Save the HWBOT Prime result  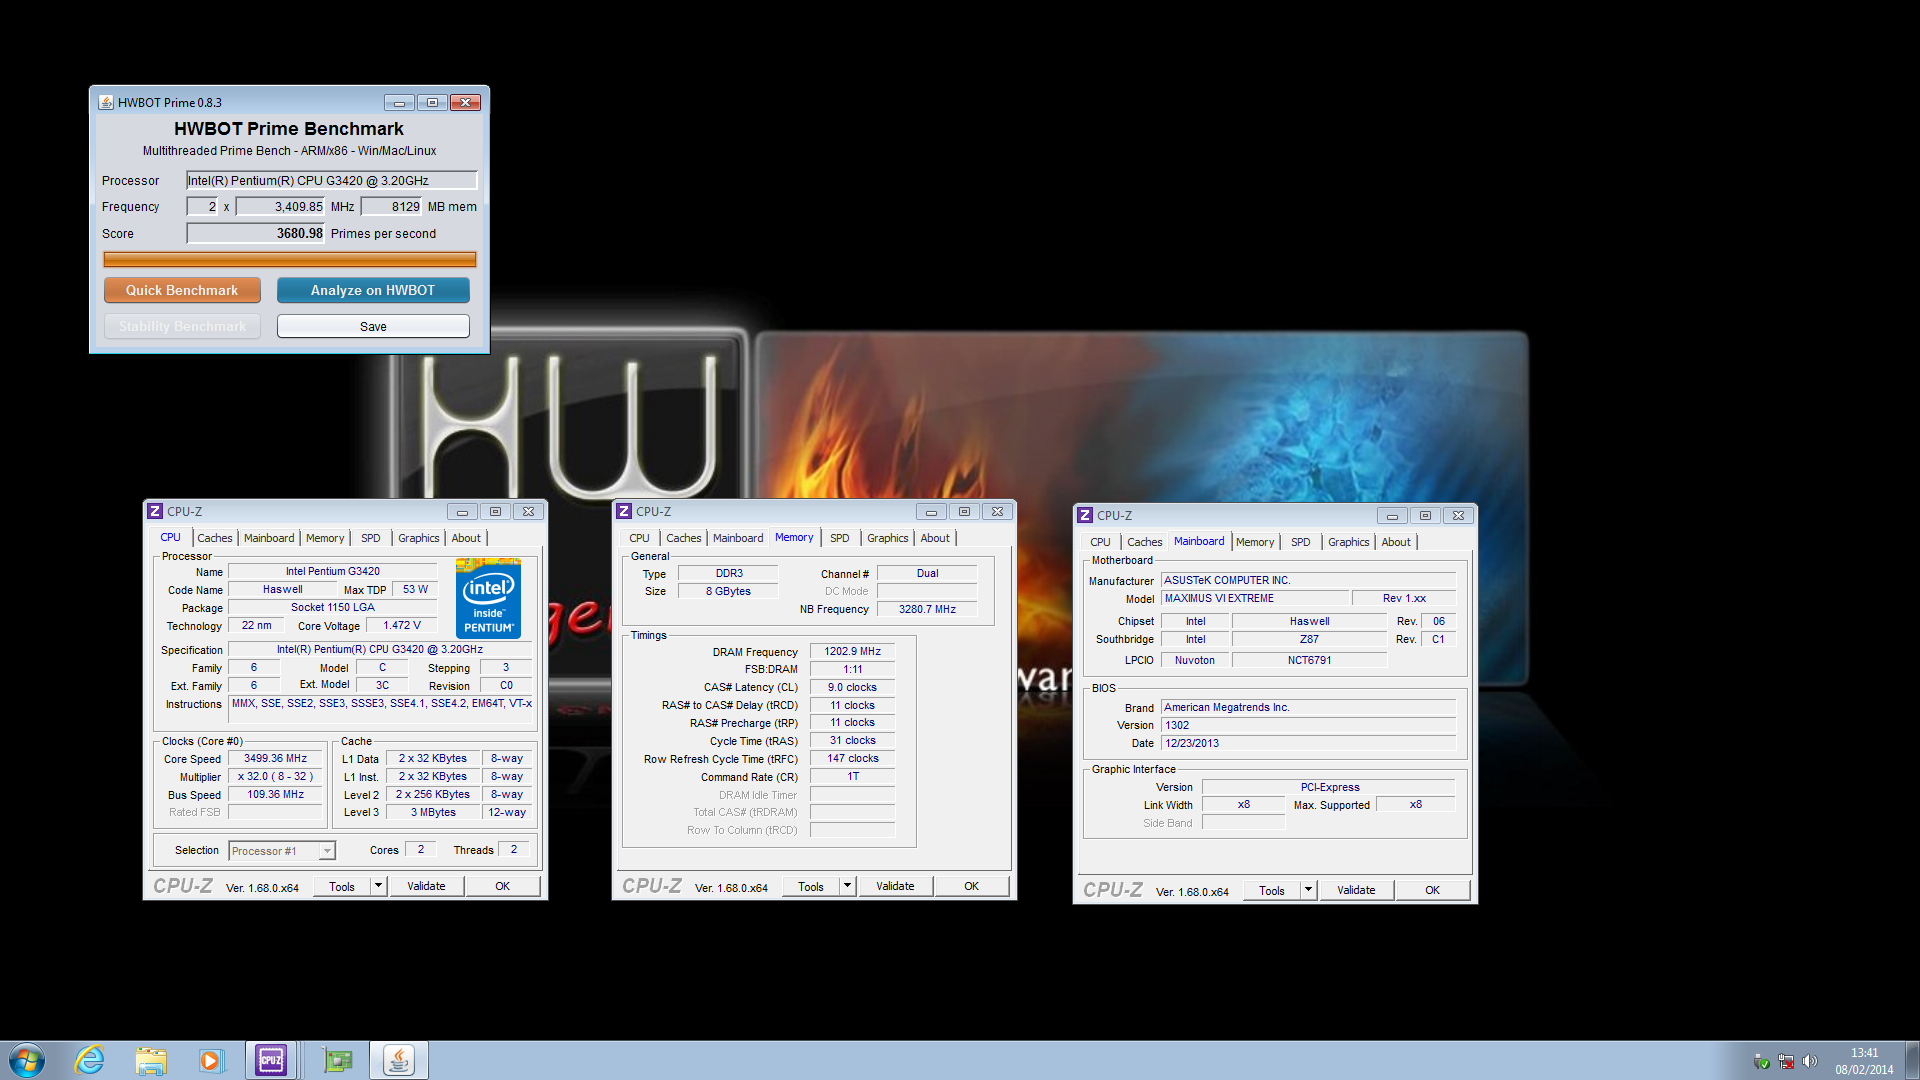(x=373, y=326)
